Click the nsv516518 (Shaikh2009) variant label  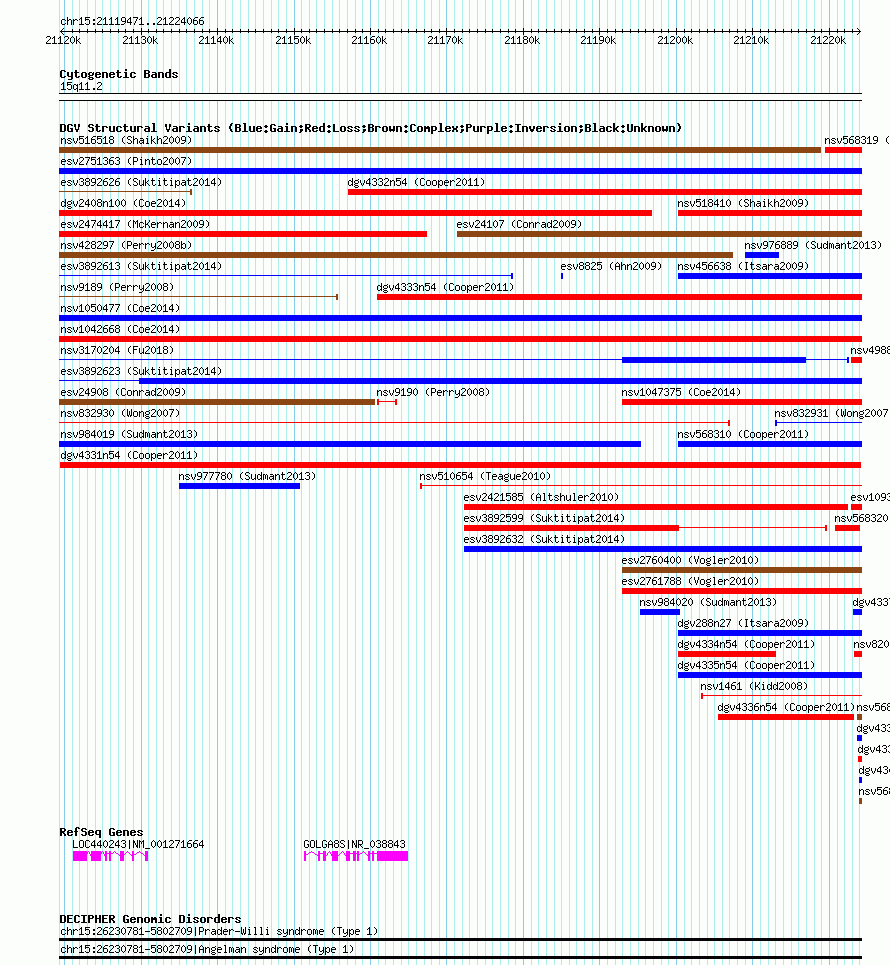click(126, 140)
